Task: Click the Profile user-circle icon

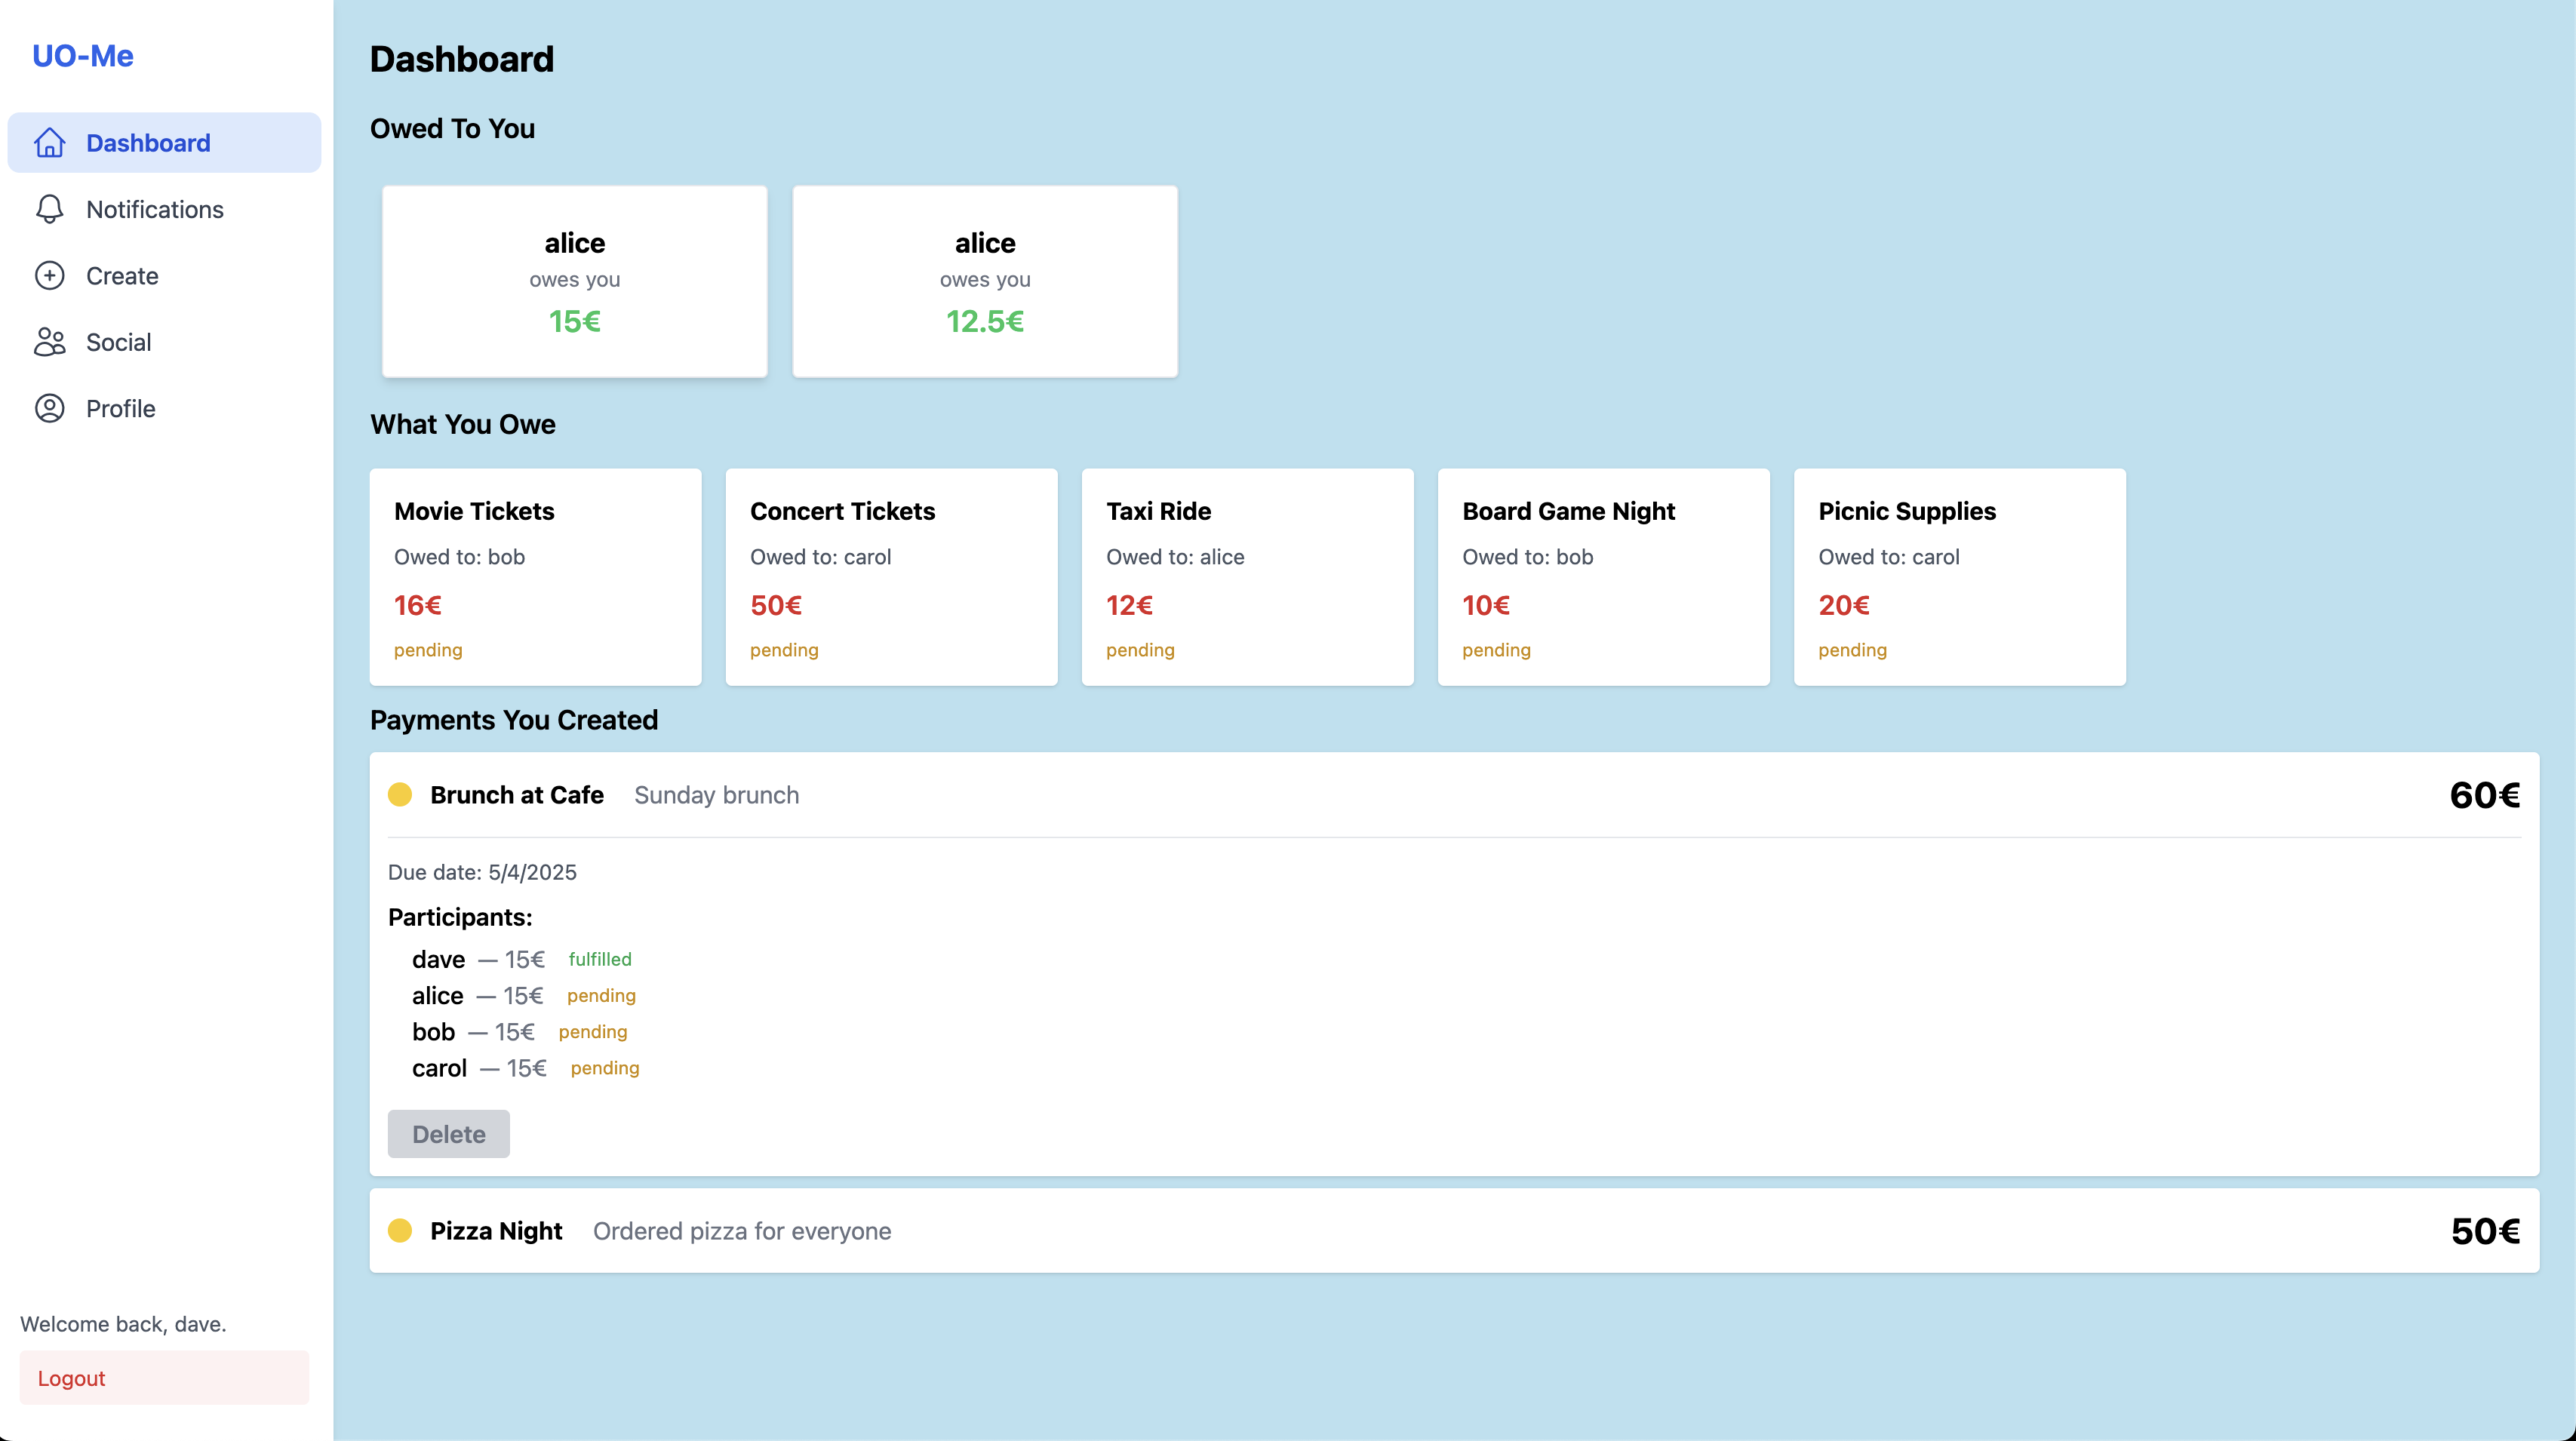Action: (x=49, y=408)
